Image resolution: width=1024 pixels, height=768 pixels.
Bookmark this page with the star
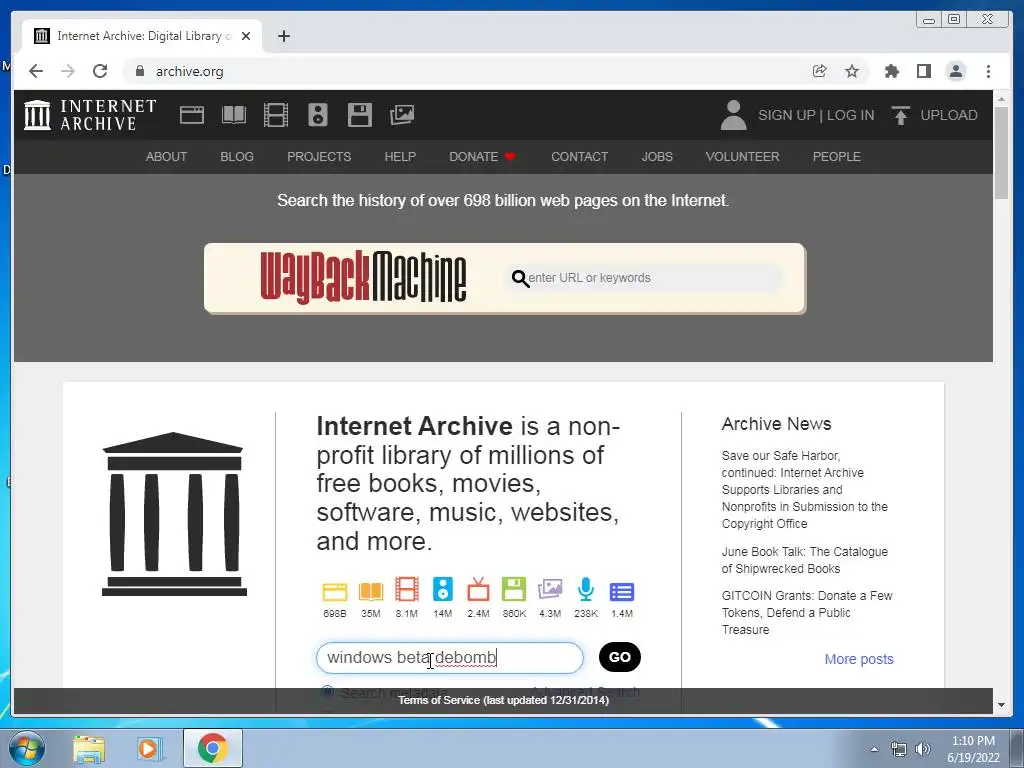coord(852,71)
